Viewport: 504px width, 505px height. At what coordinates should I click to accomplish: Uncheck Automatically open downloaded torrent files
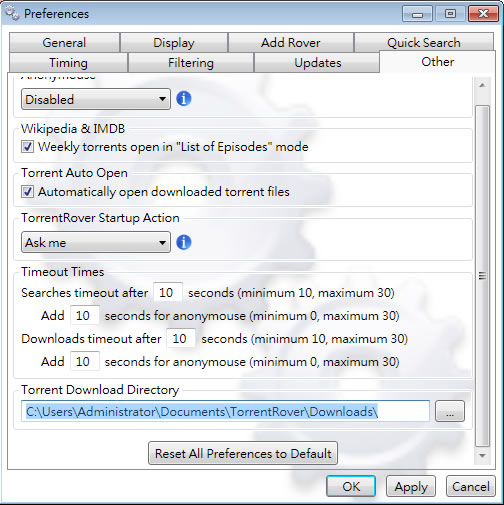coord(27,192)
